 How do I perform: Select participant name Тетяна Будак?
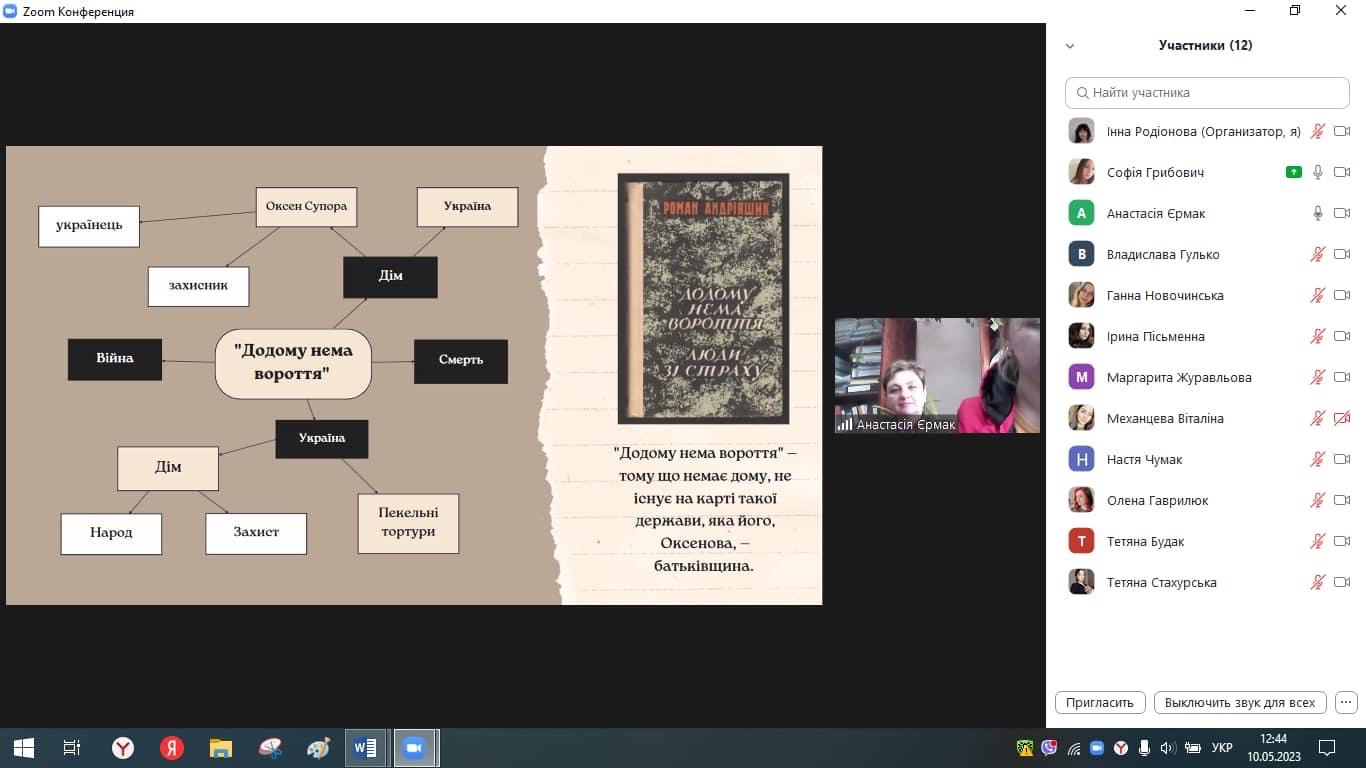pos(1146,541)
